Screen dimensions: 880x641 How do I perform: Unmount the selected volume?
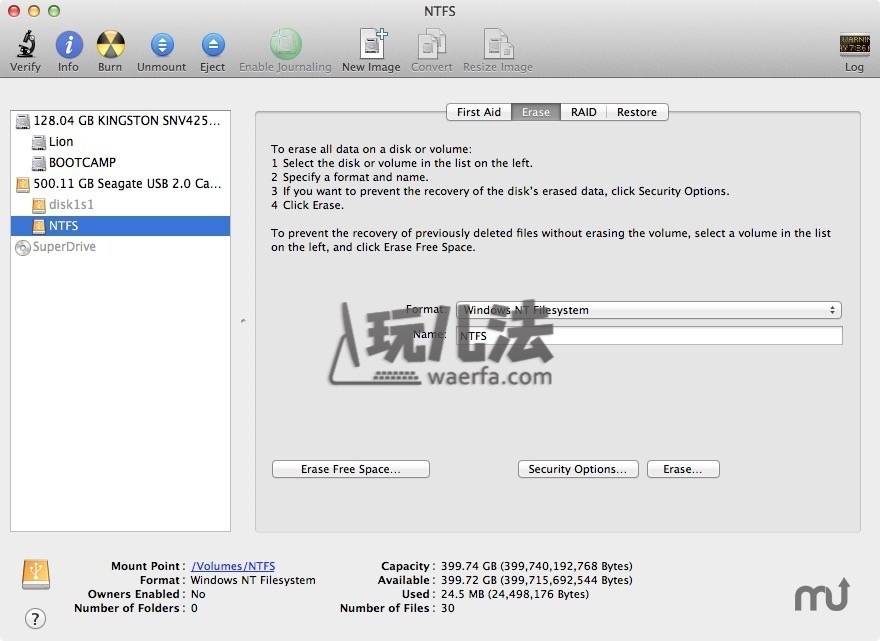tap(161, 46)
